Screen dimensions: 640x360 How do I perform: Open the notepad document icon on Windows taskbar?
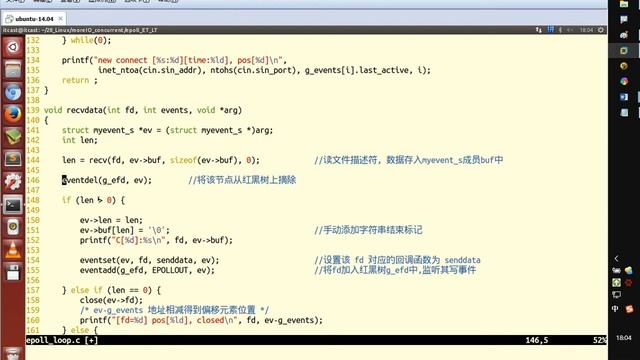(624, 112)
